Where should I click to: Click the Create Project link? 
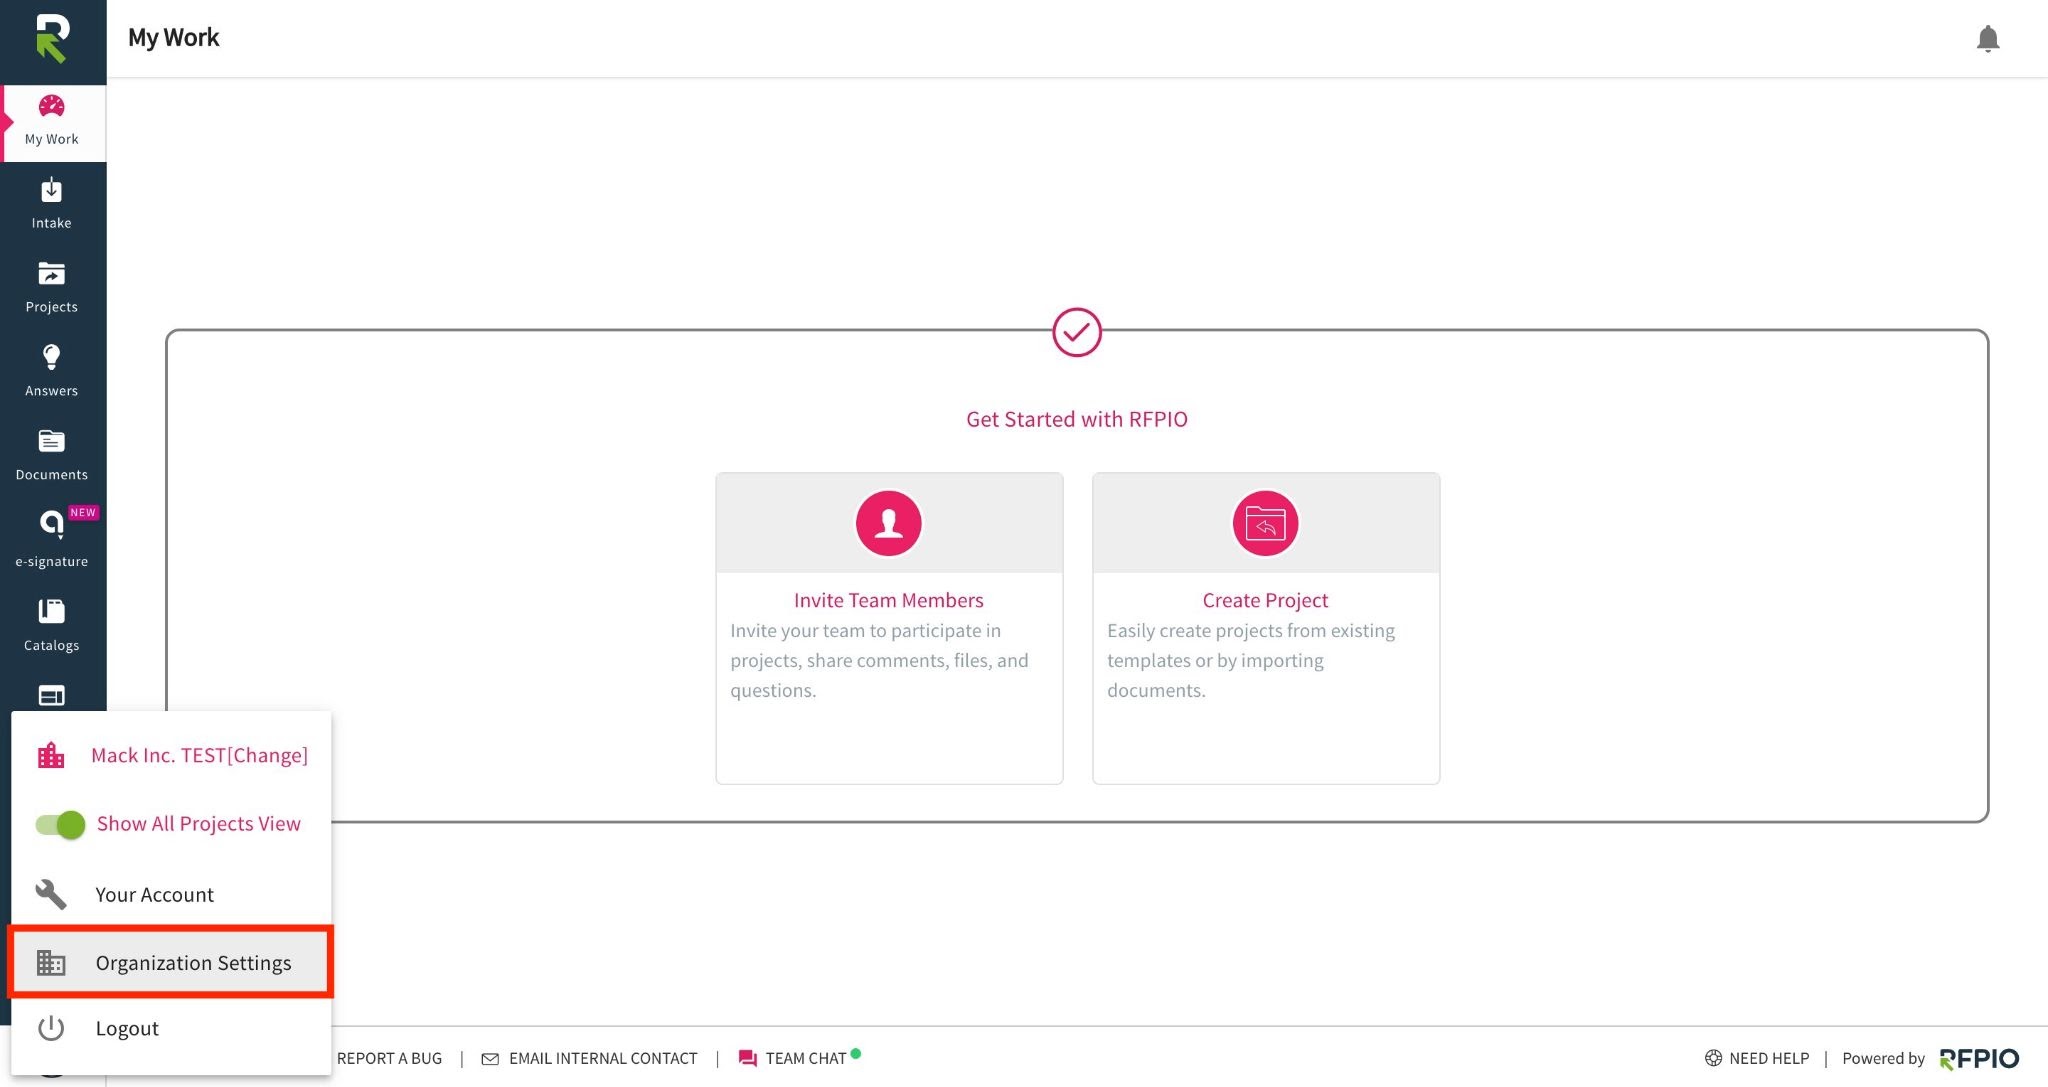click(x=1265, y=600)
